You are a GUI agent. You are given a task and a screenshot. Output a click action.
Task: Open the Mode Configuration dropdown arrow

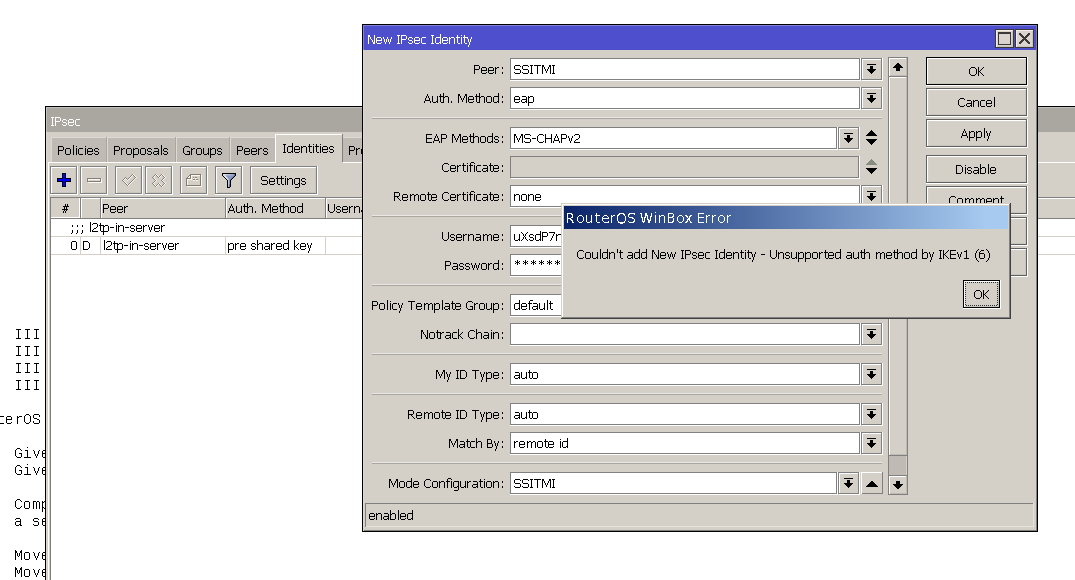pos(848,483)
